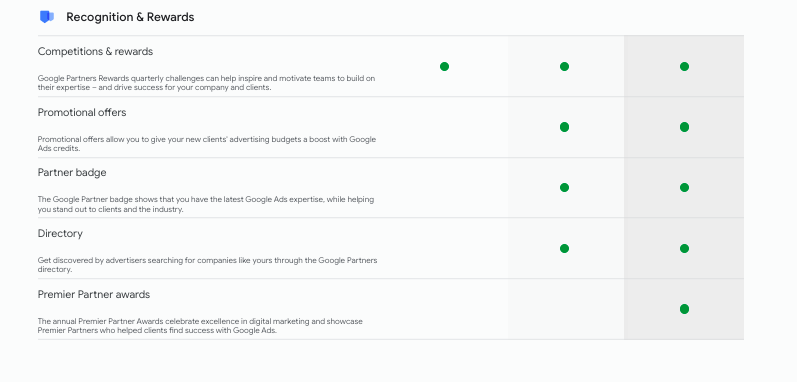Click Directory green dot in middle column
Viewport: 797px width, 382px height.
click(564, 248)
